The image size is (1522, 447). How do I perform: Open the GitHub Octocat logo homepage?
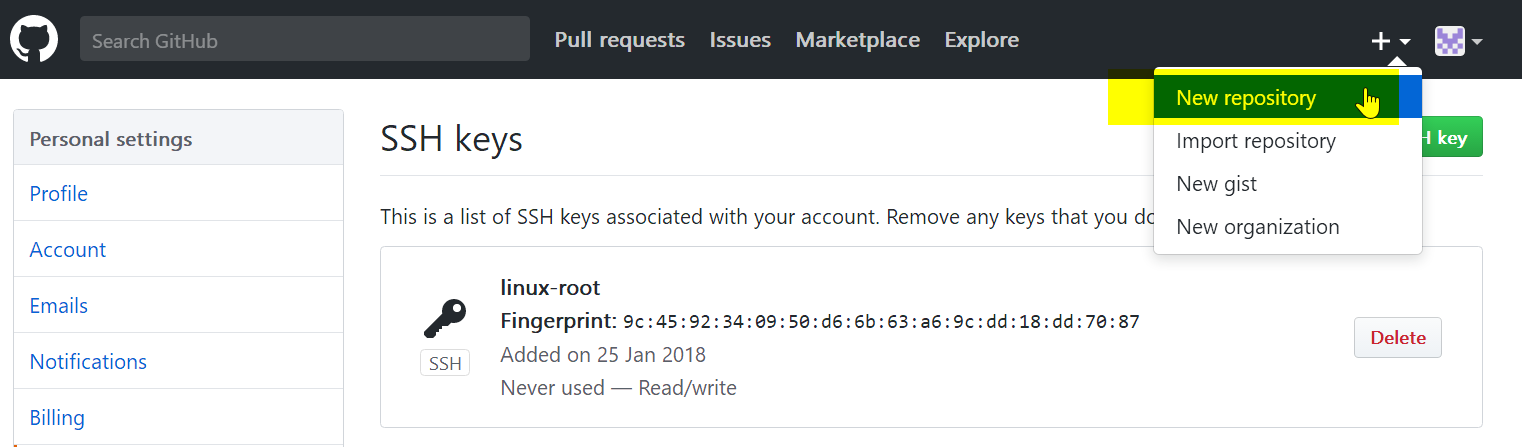tap(34, 39)
